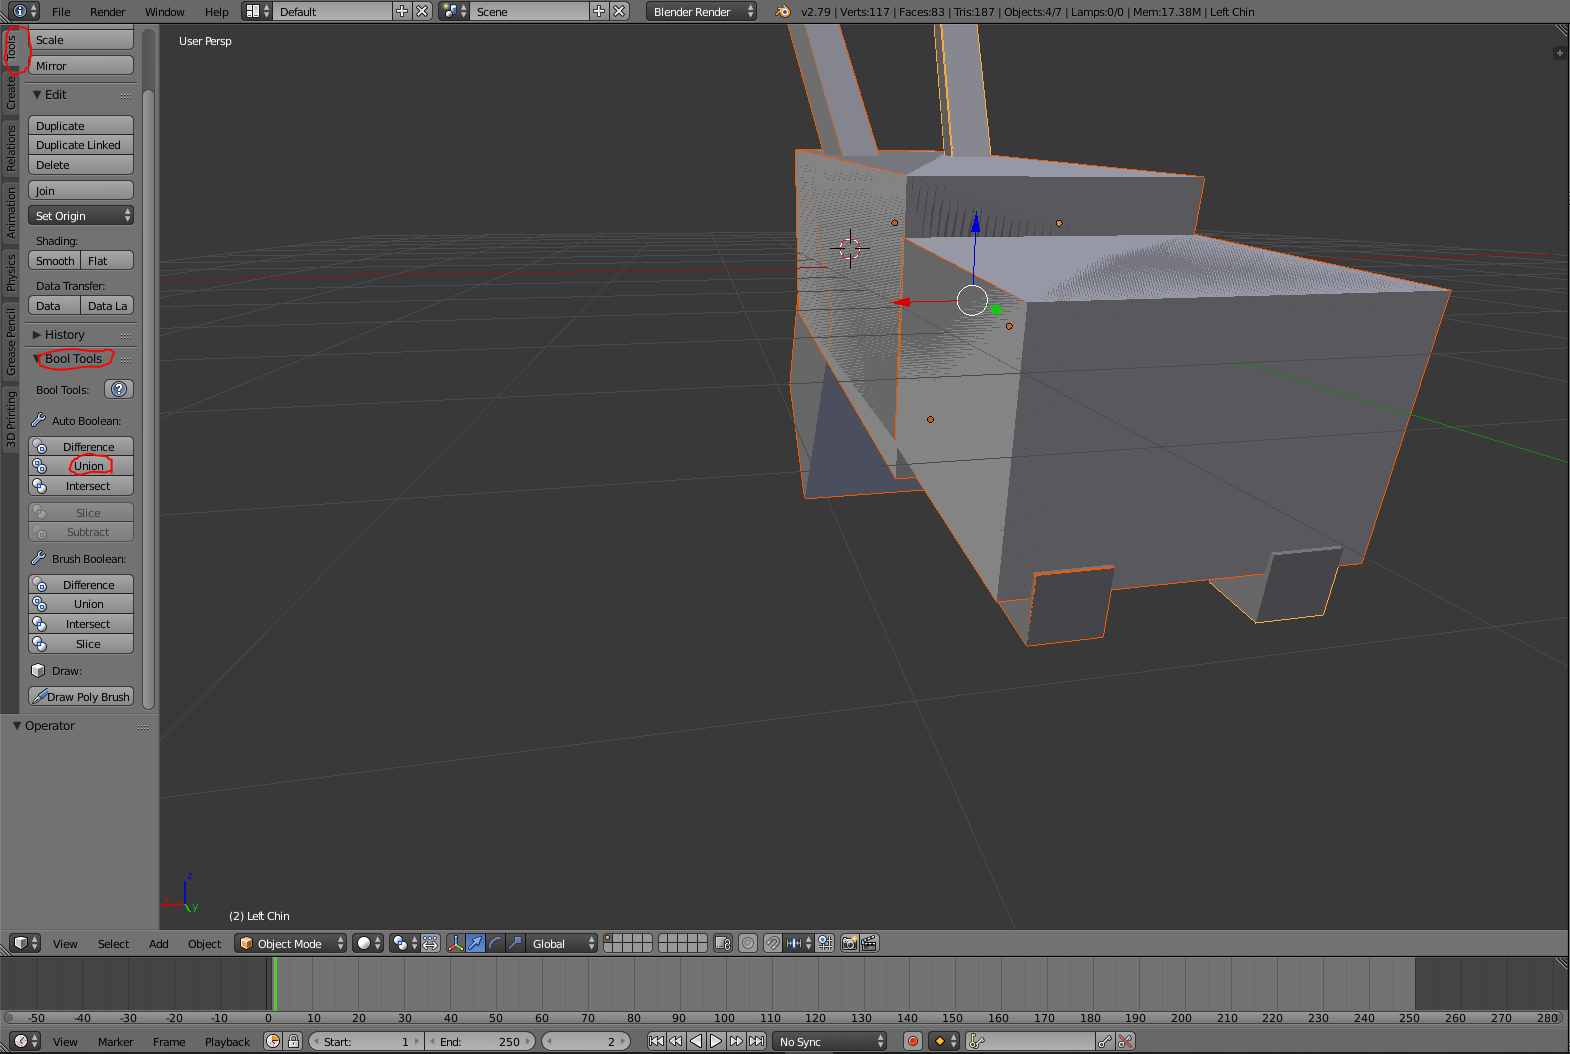Image resolution: width=1570 pixels, height=1054 pixels.
Task: Switch to the Create tab
Action: [12, 93]
